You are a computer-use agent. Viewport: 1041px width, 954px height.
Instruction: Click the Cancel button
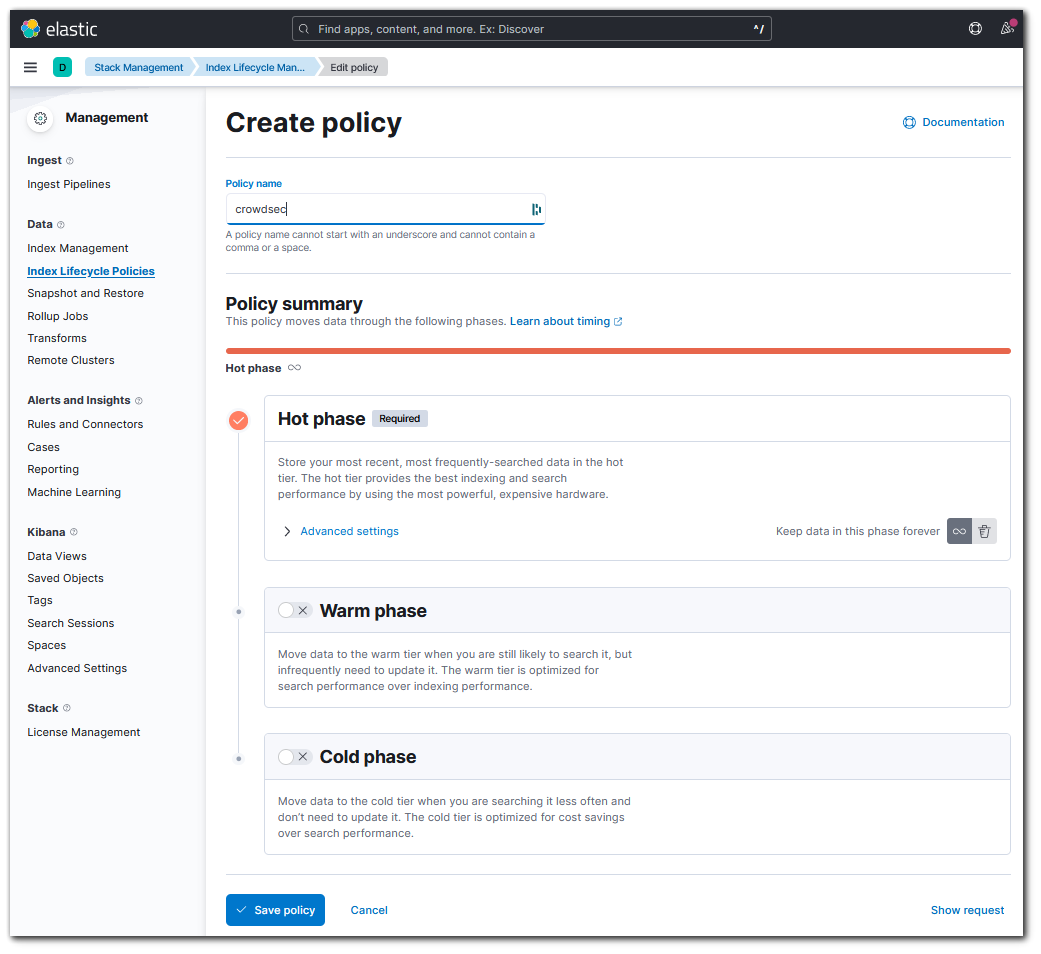369,910
